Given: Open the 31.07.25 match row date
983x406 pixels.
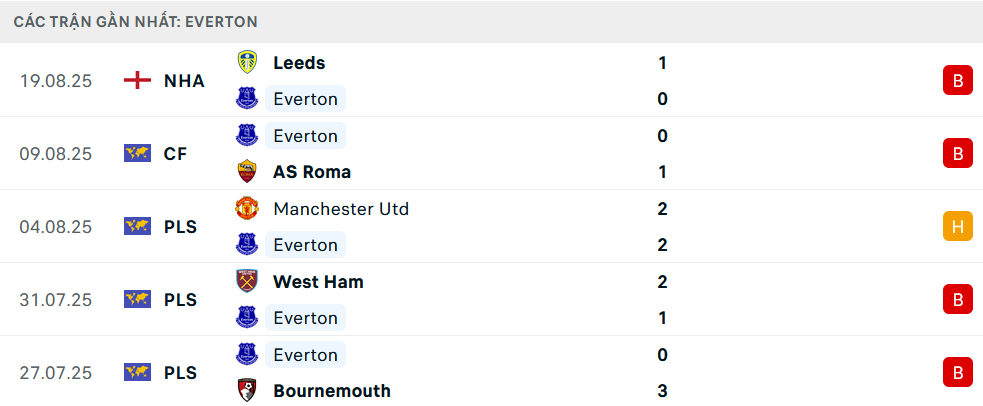Looking at the screenshot, I should click(x=56, y=300).
